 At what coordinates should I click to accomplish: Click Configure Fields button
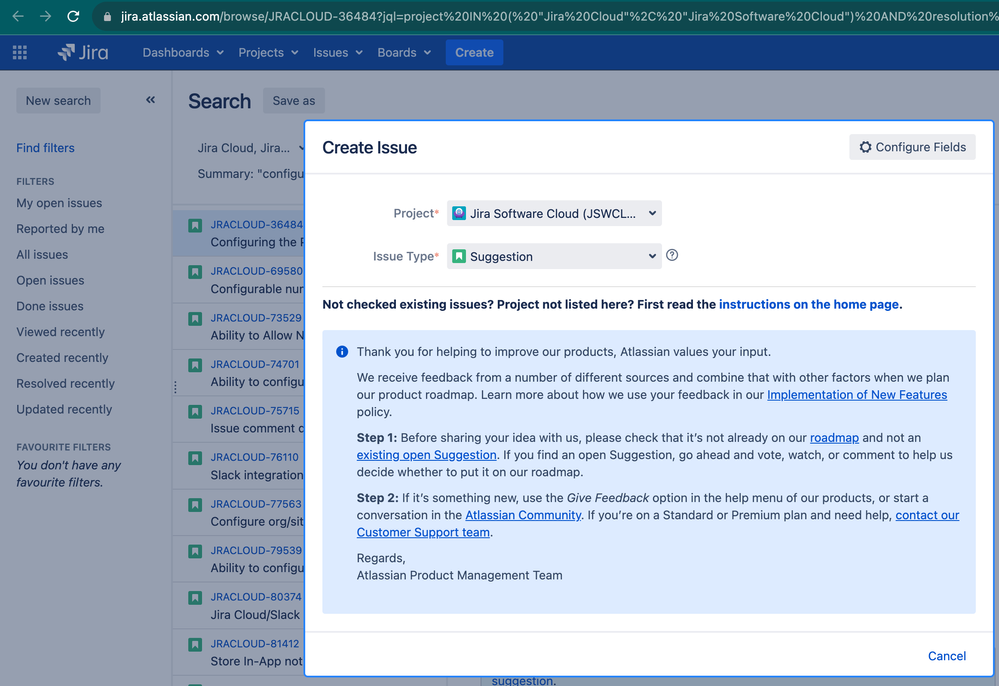click(x=912, y=147)
